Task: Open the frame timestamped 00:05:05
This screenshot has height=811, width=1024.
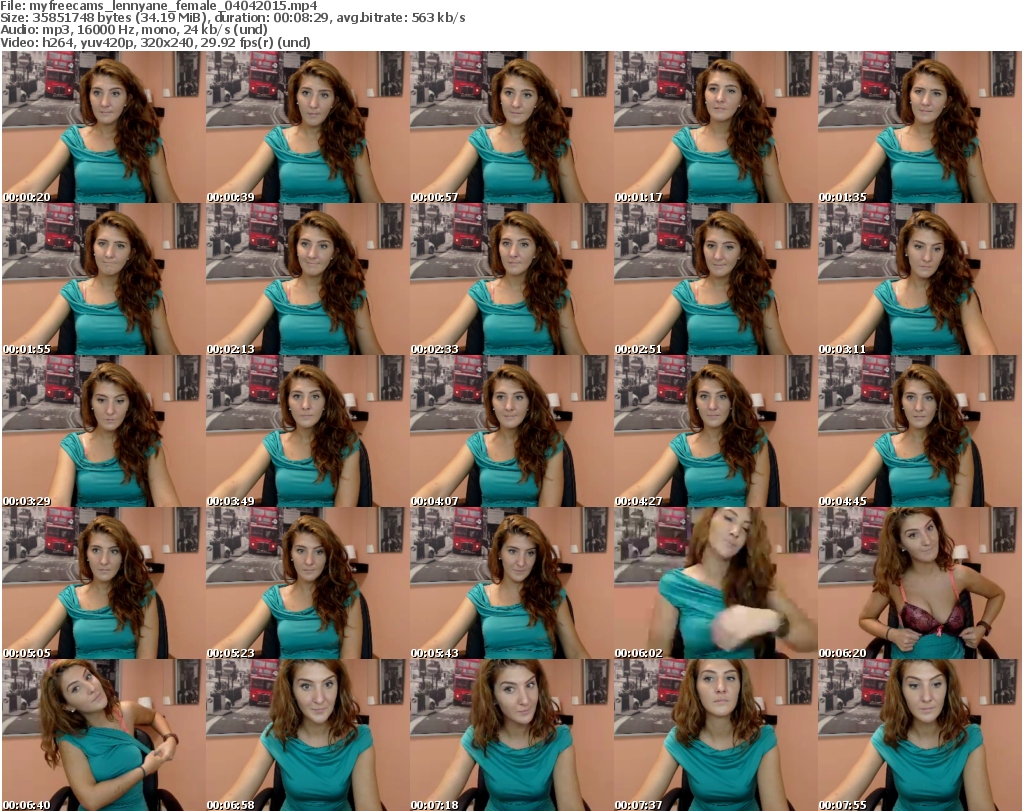Action: pyautogui.click(x=102, y=583)
